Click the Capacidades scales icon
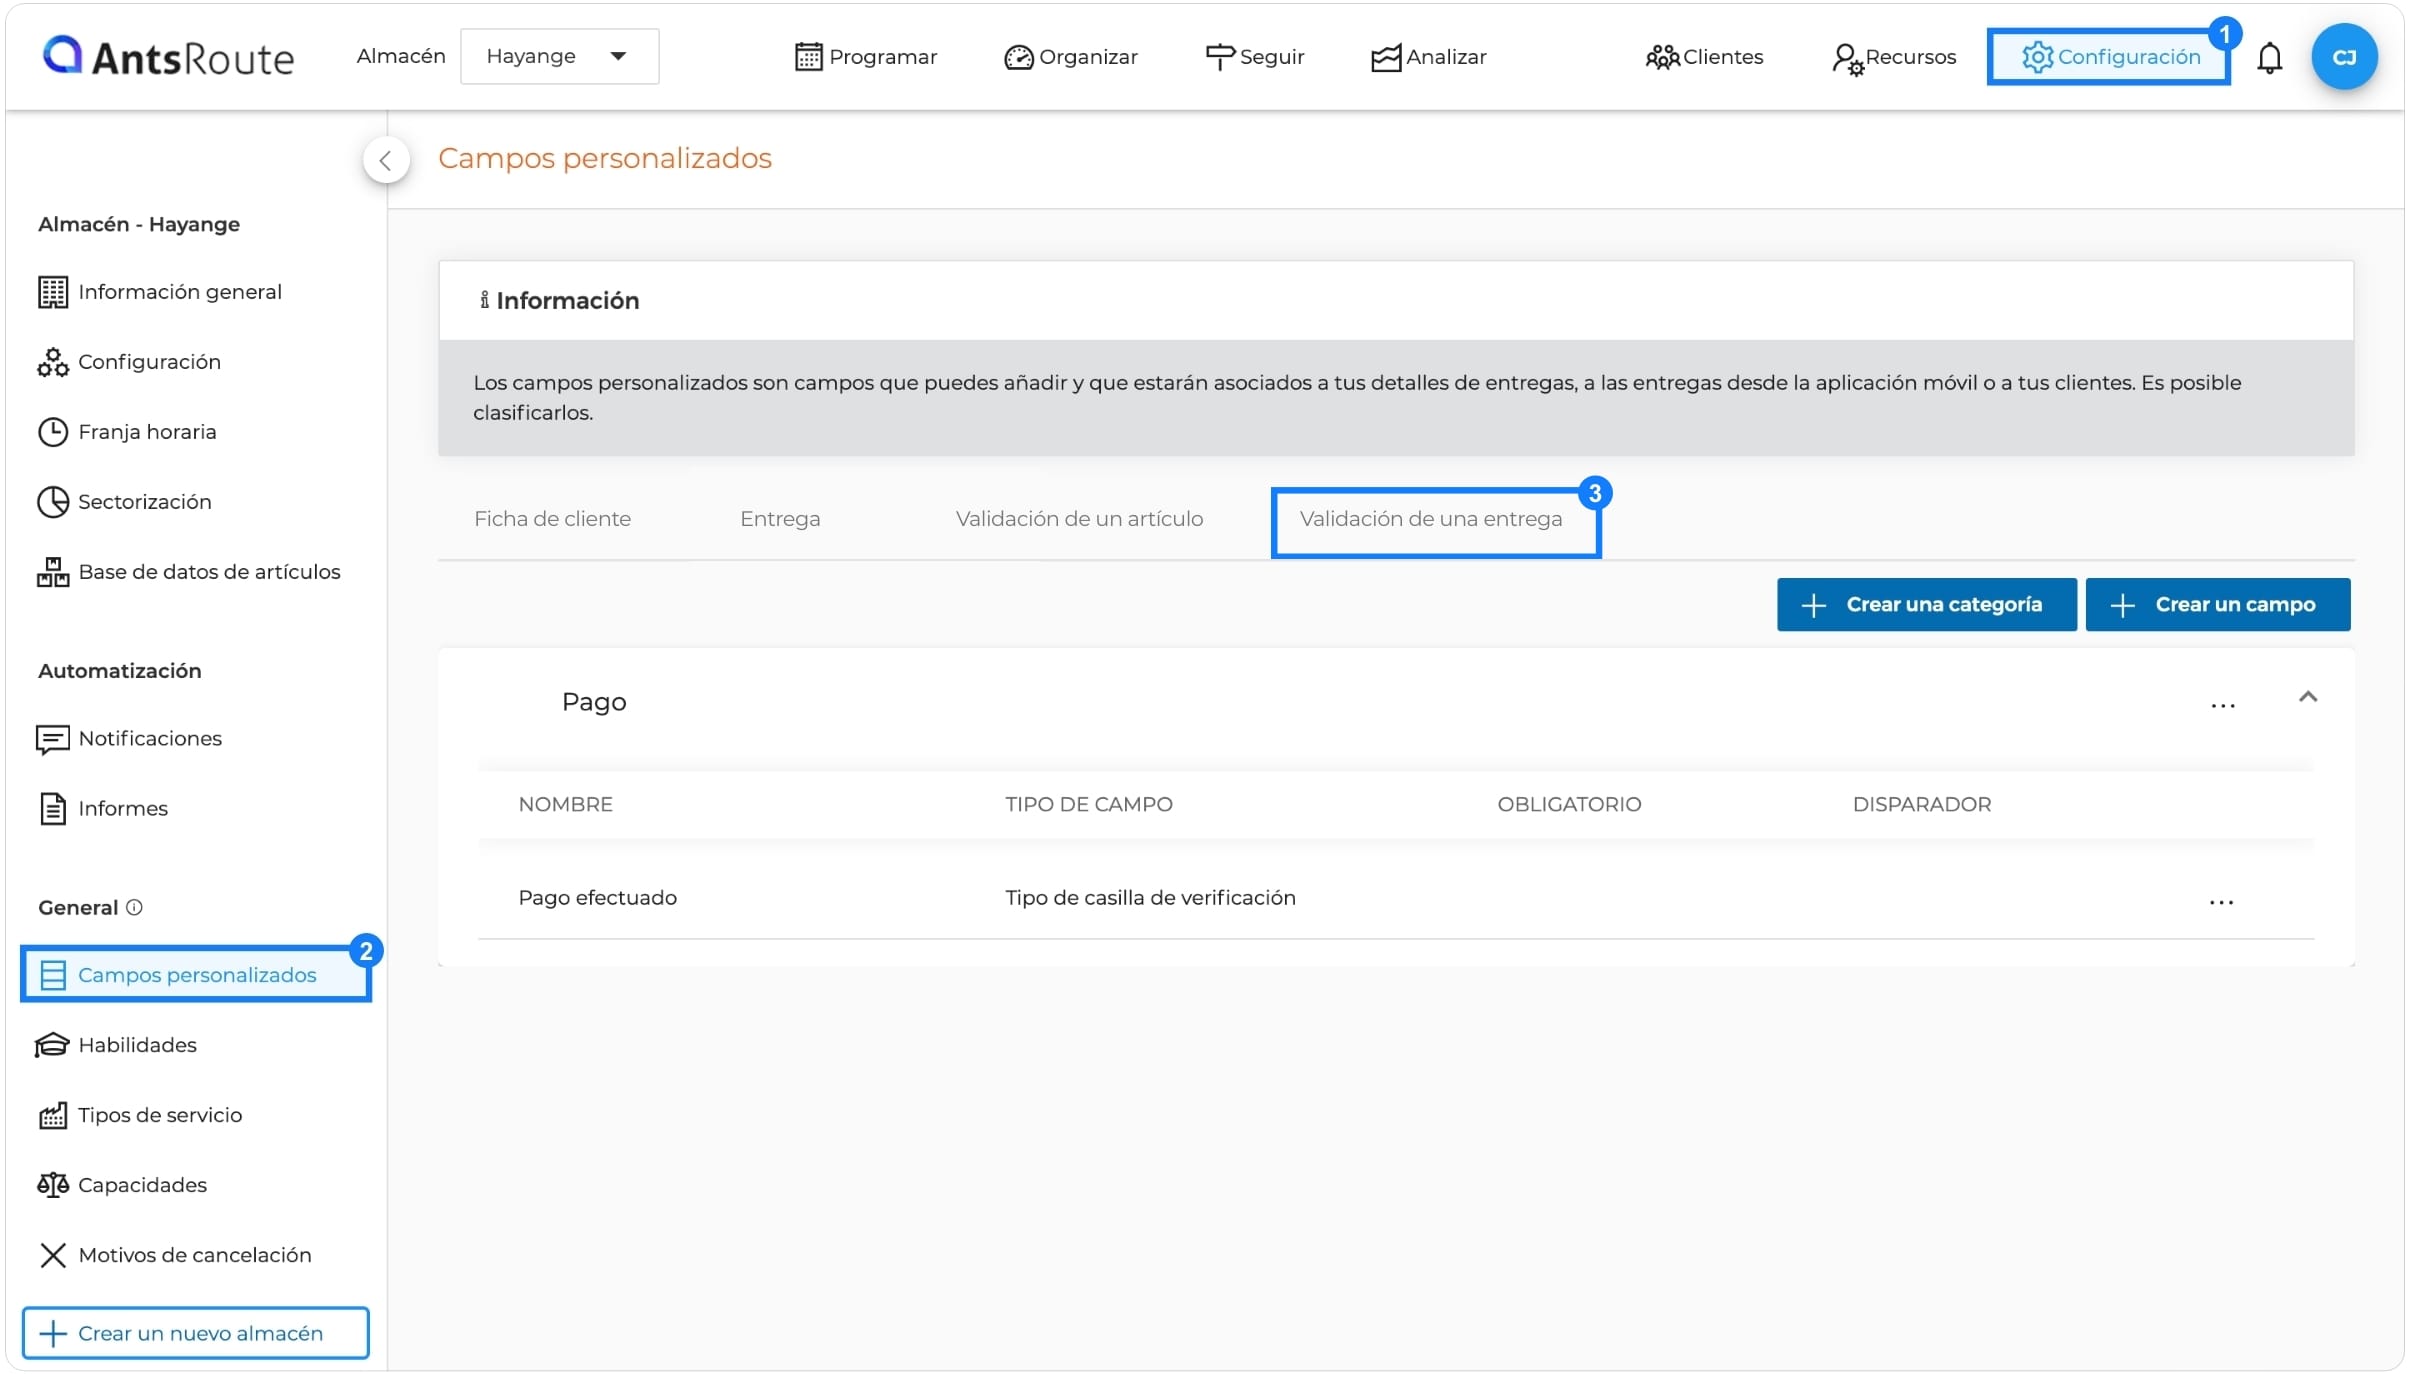The width and height of the screenshot is (2409, 1374). 53,1185
